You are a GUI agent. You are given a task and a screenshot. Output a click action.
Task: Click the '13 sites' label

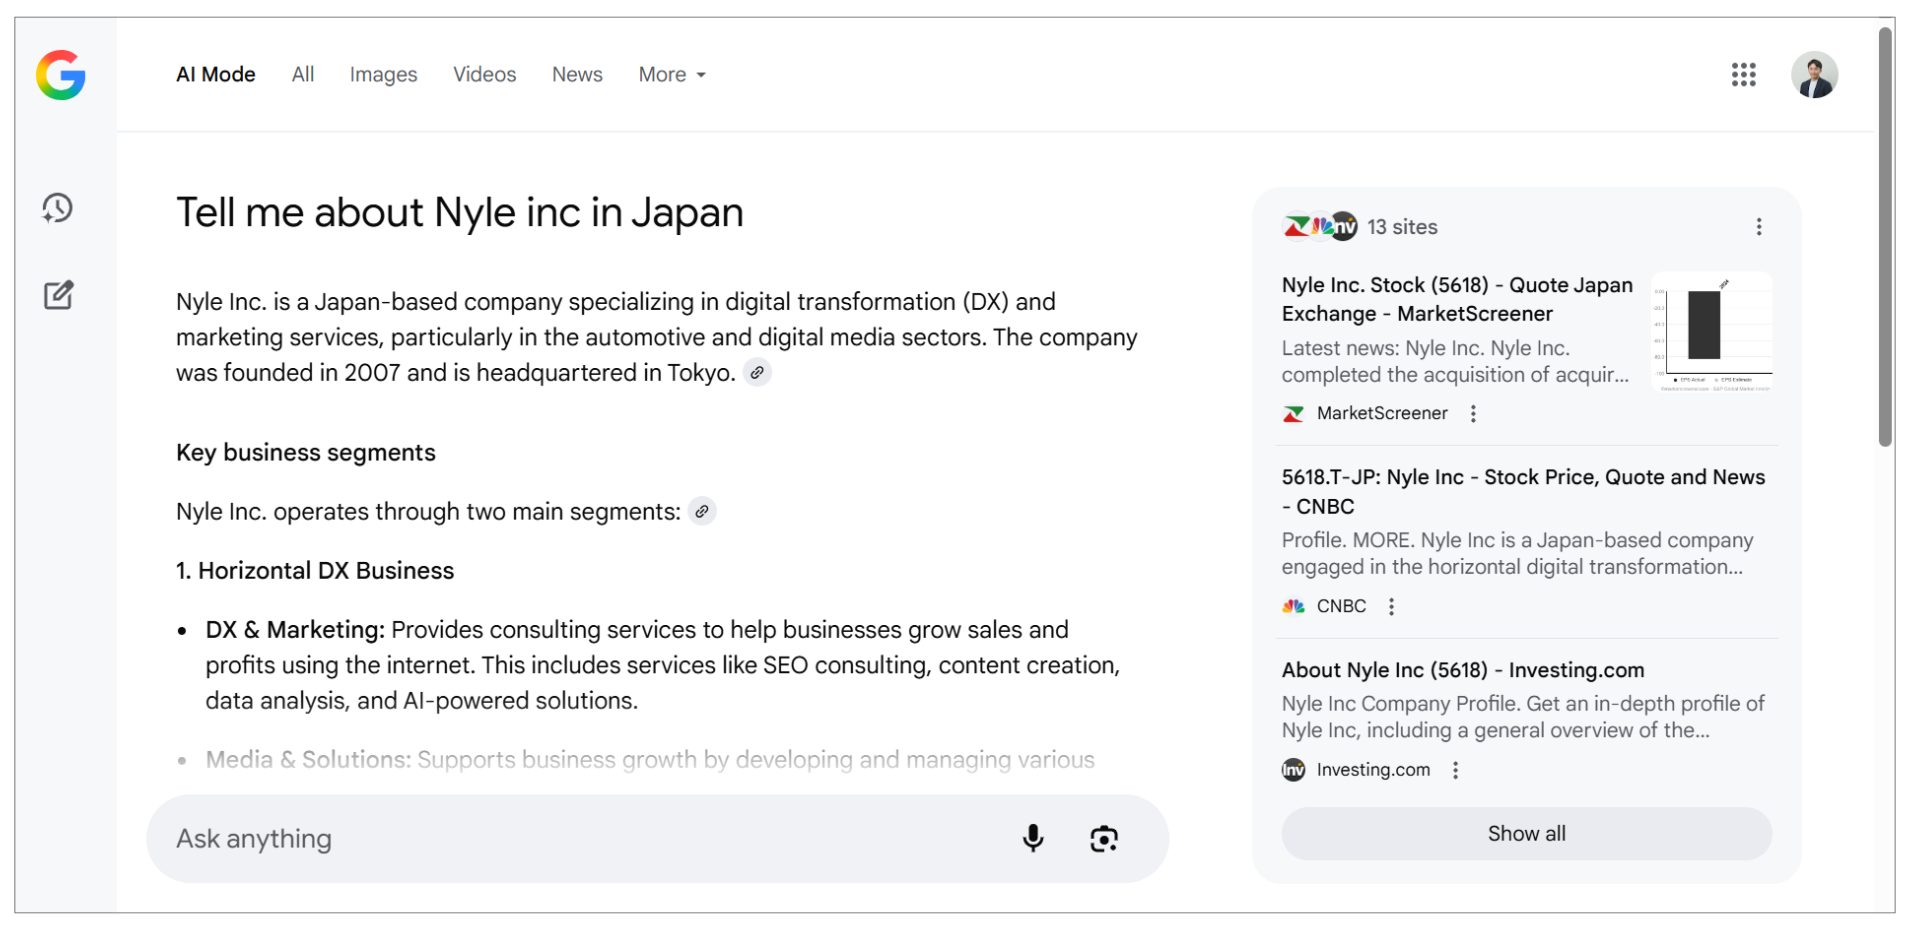point(1402,227)
